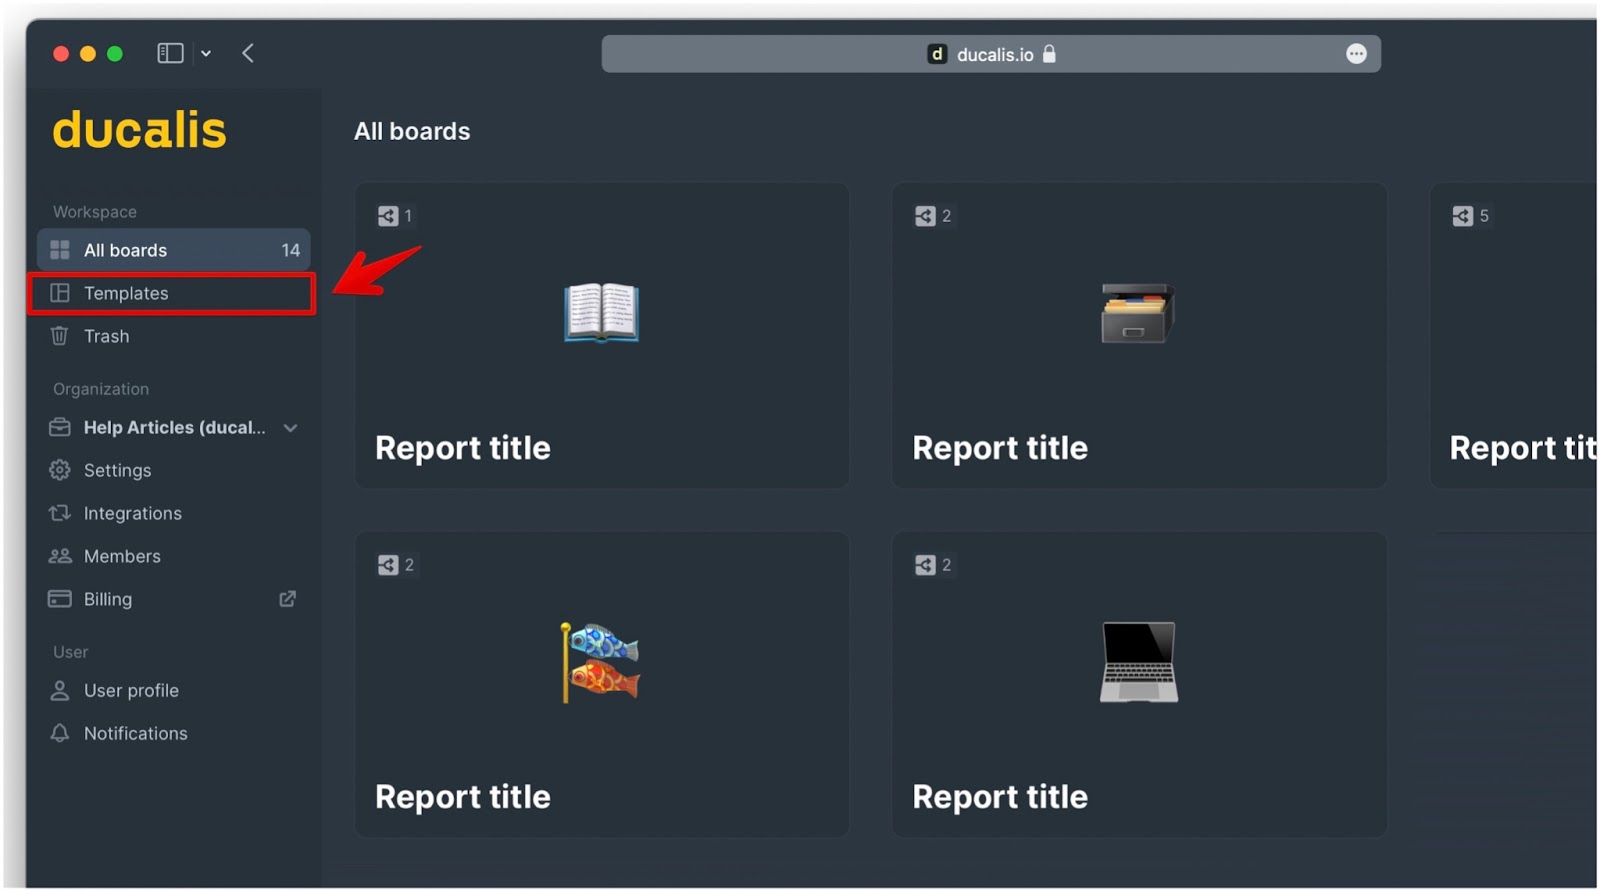
Task: Open All boards in sidebar
Action: (173, 250)
